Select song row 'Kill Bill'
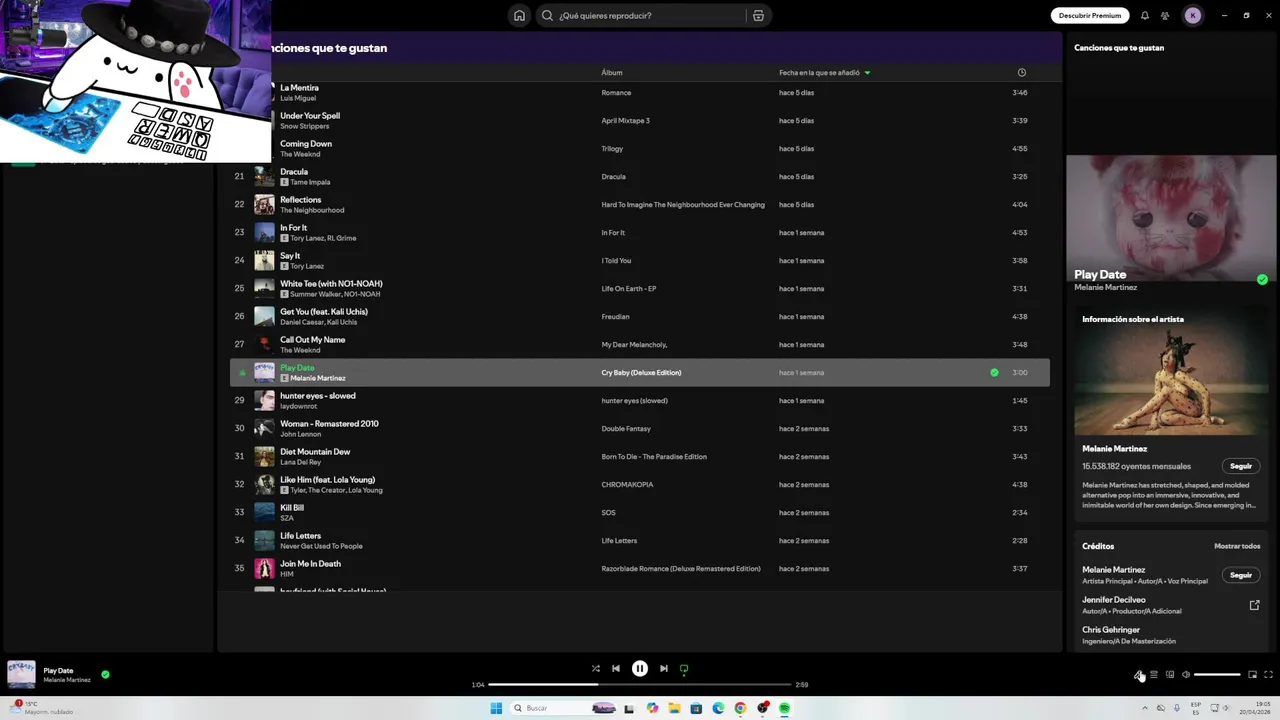 tap(640, 512)
